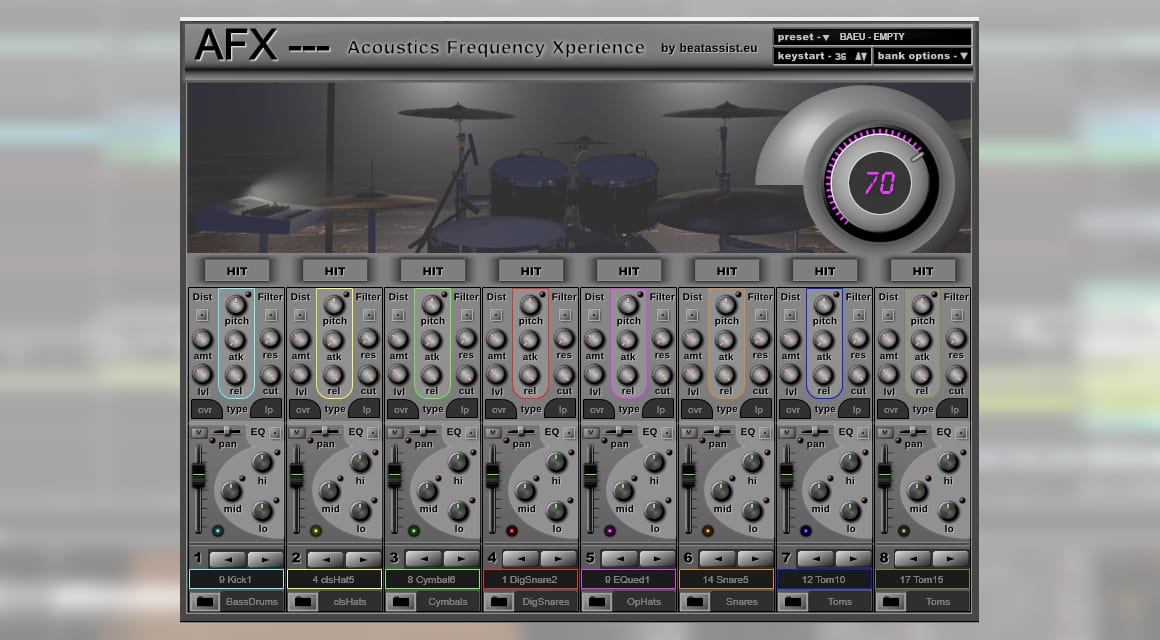Click the cut knob on the Cymbal6 channel
This screenshot has width=1160, height=640.
464,374
